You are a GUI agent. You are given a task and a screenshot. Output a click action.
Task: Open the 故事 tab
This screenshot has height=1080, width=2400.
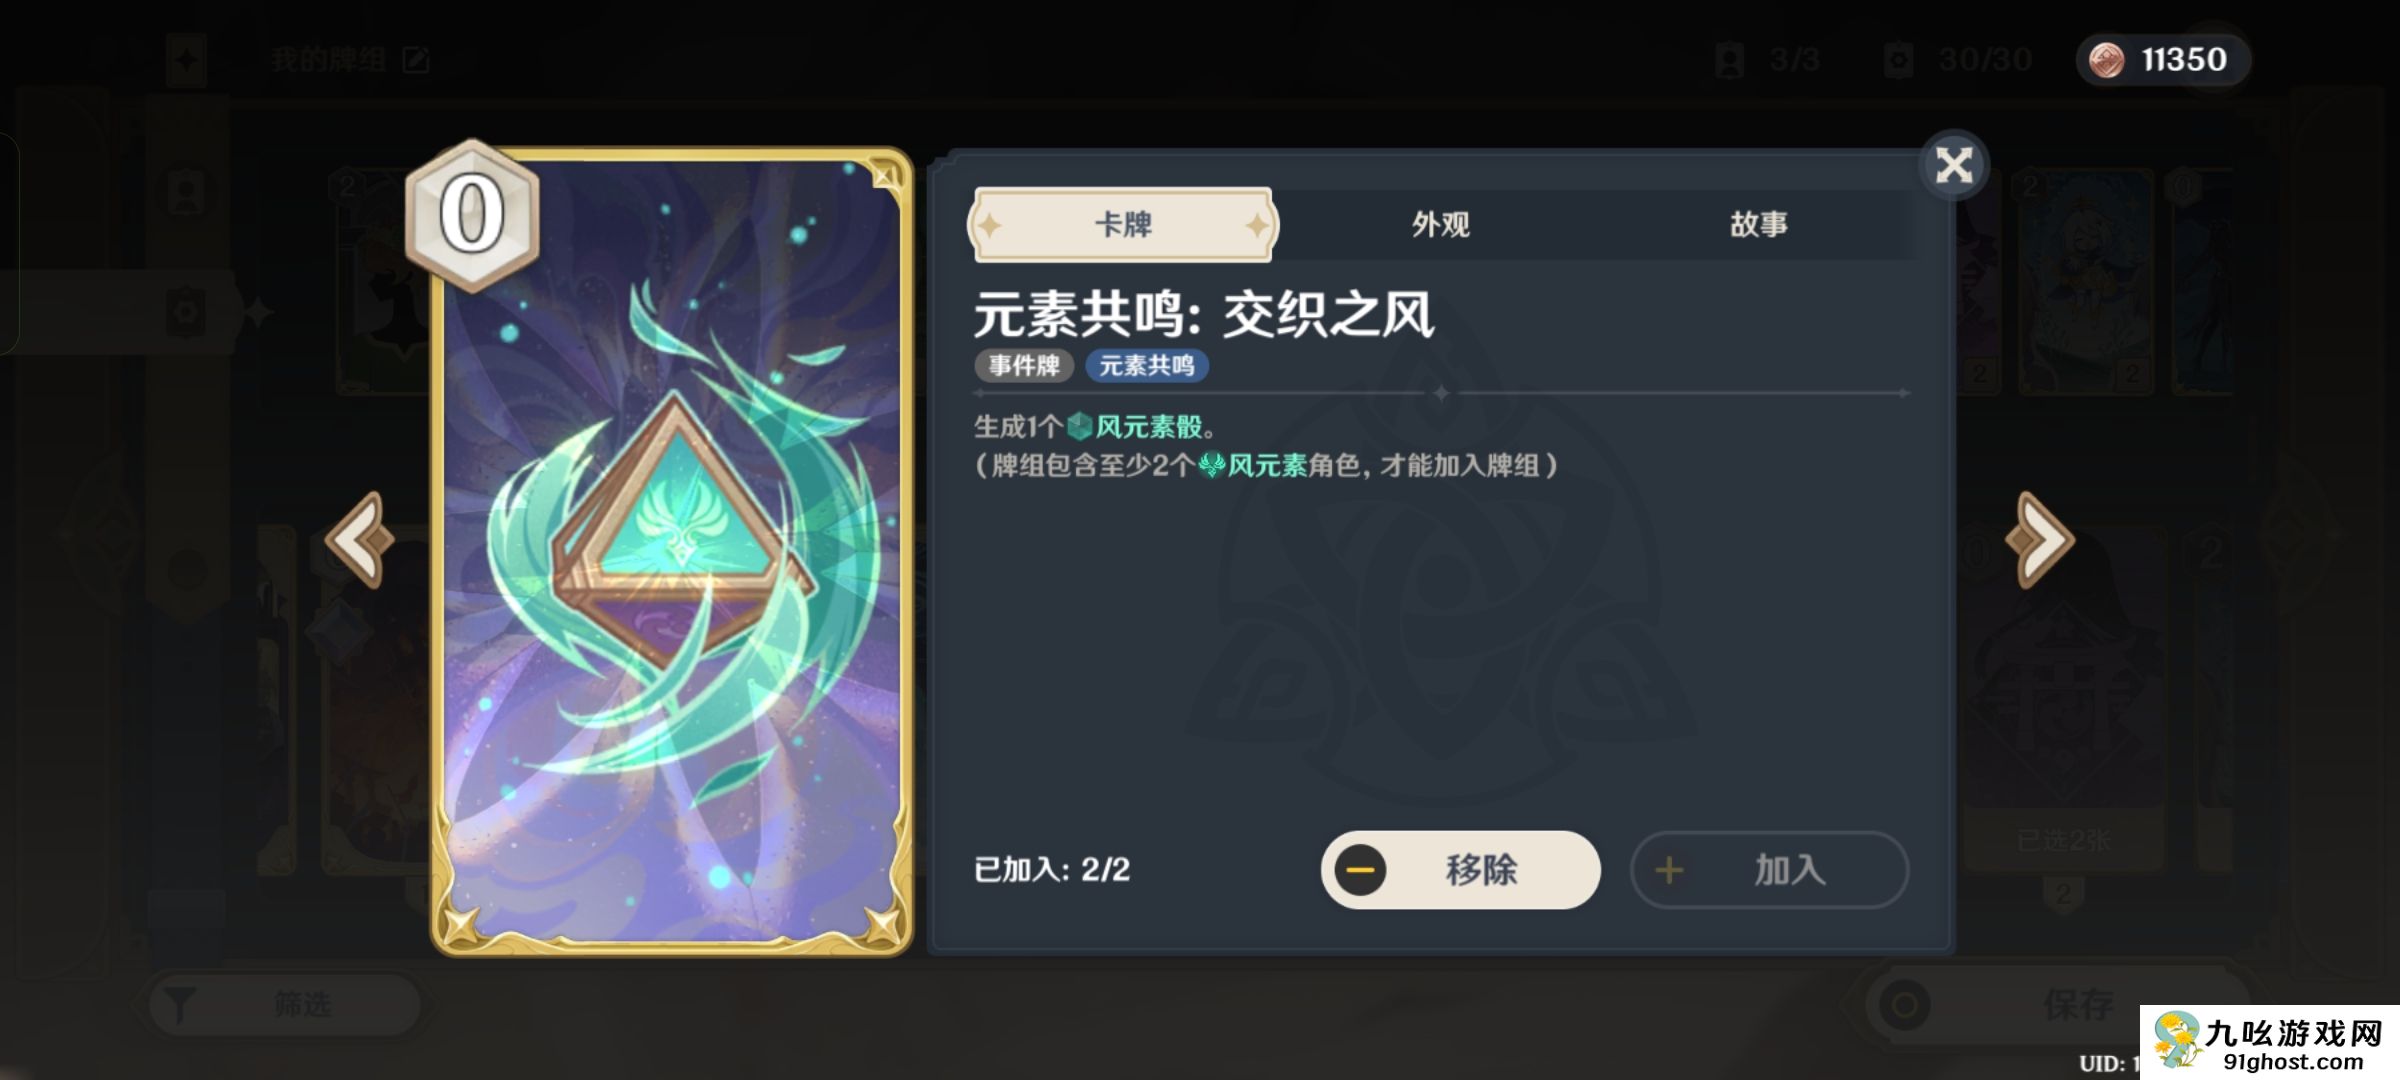click(x=1758, y=224)
